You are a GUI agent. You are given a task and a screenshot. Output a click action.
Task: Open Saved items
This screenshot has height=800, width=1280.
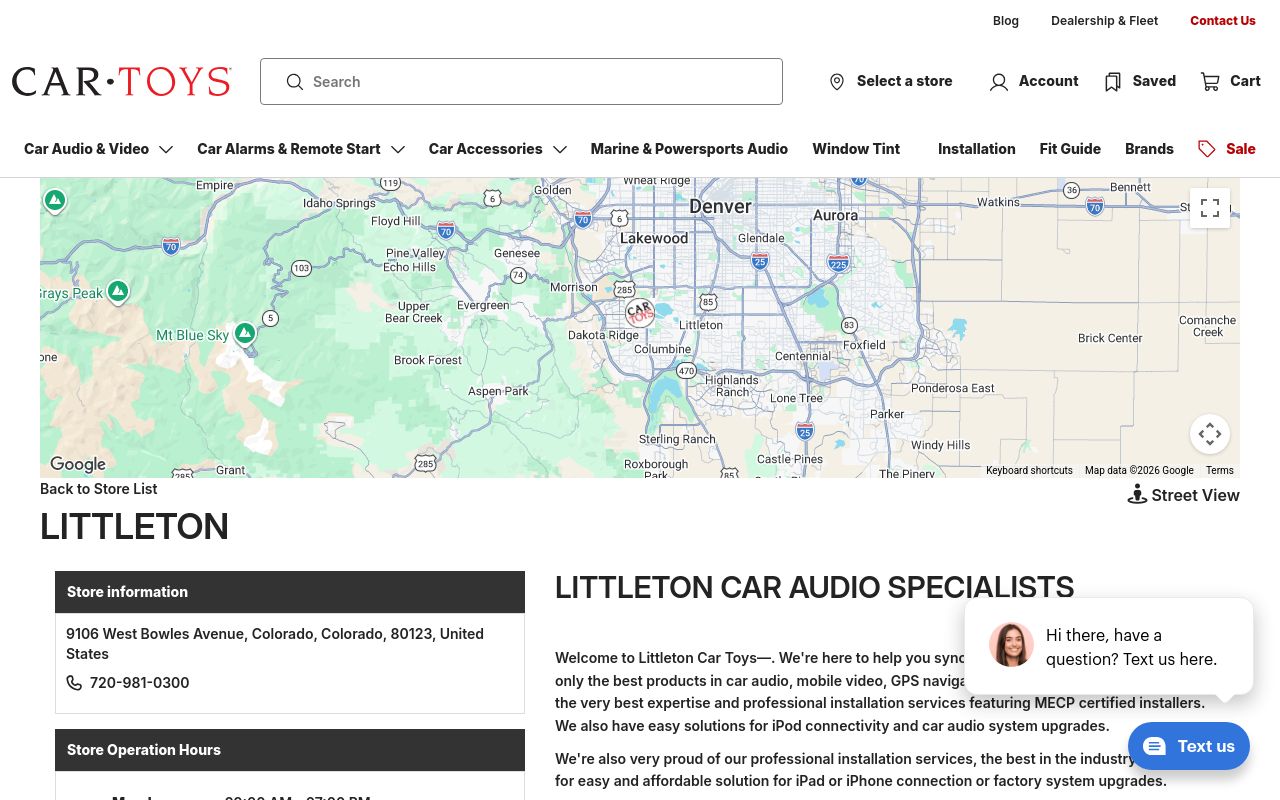(1154, 81)
